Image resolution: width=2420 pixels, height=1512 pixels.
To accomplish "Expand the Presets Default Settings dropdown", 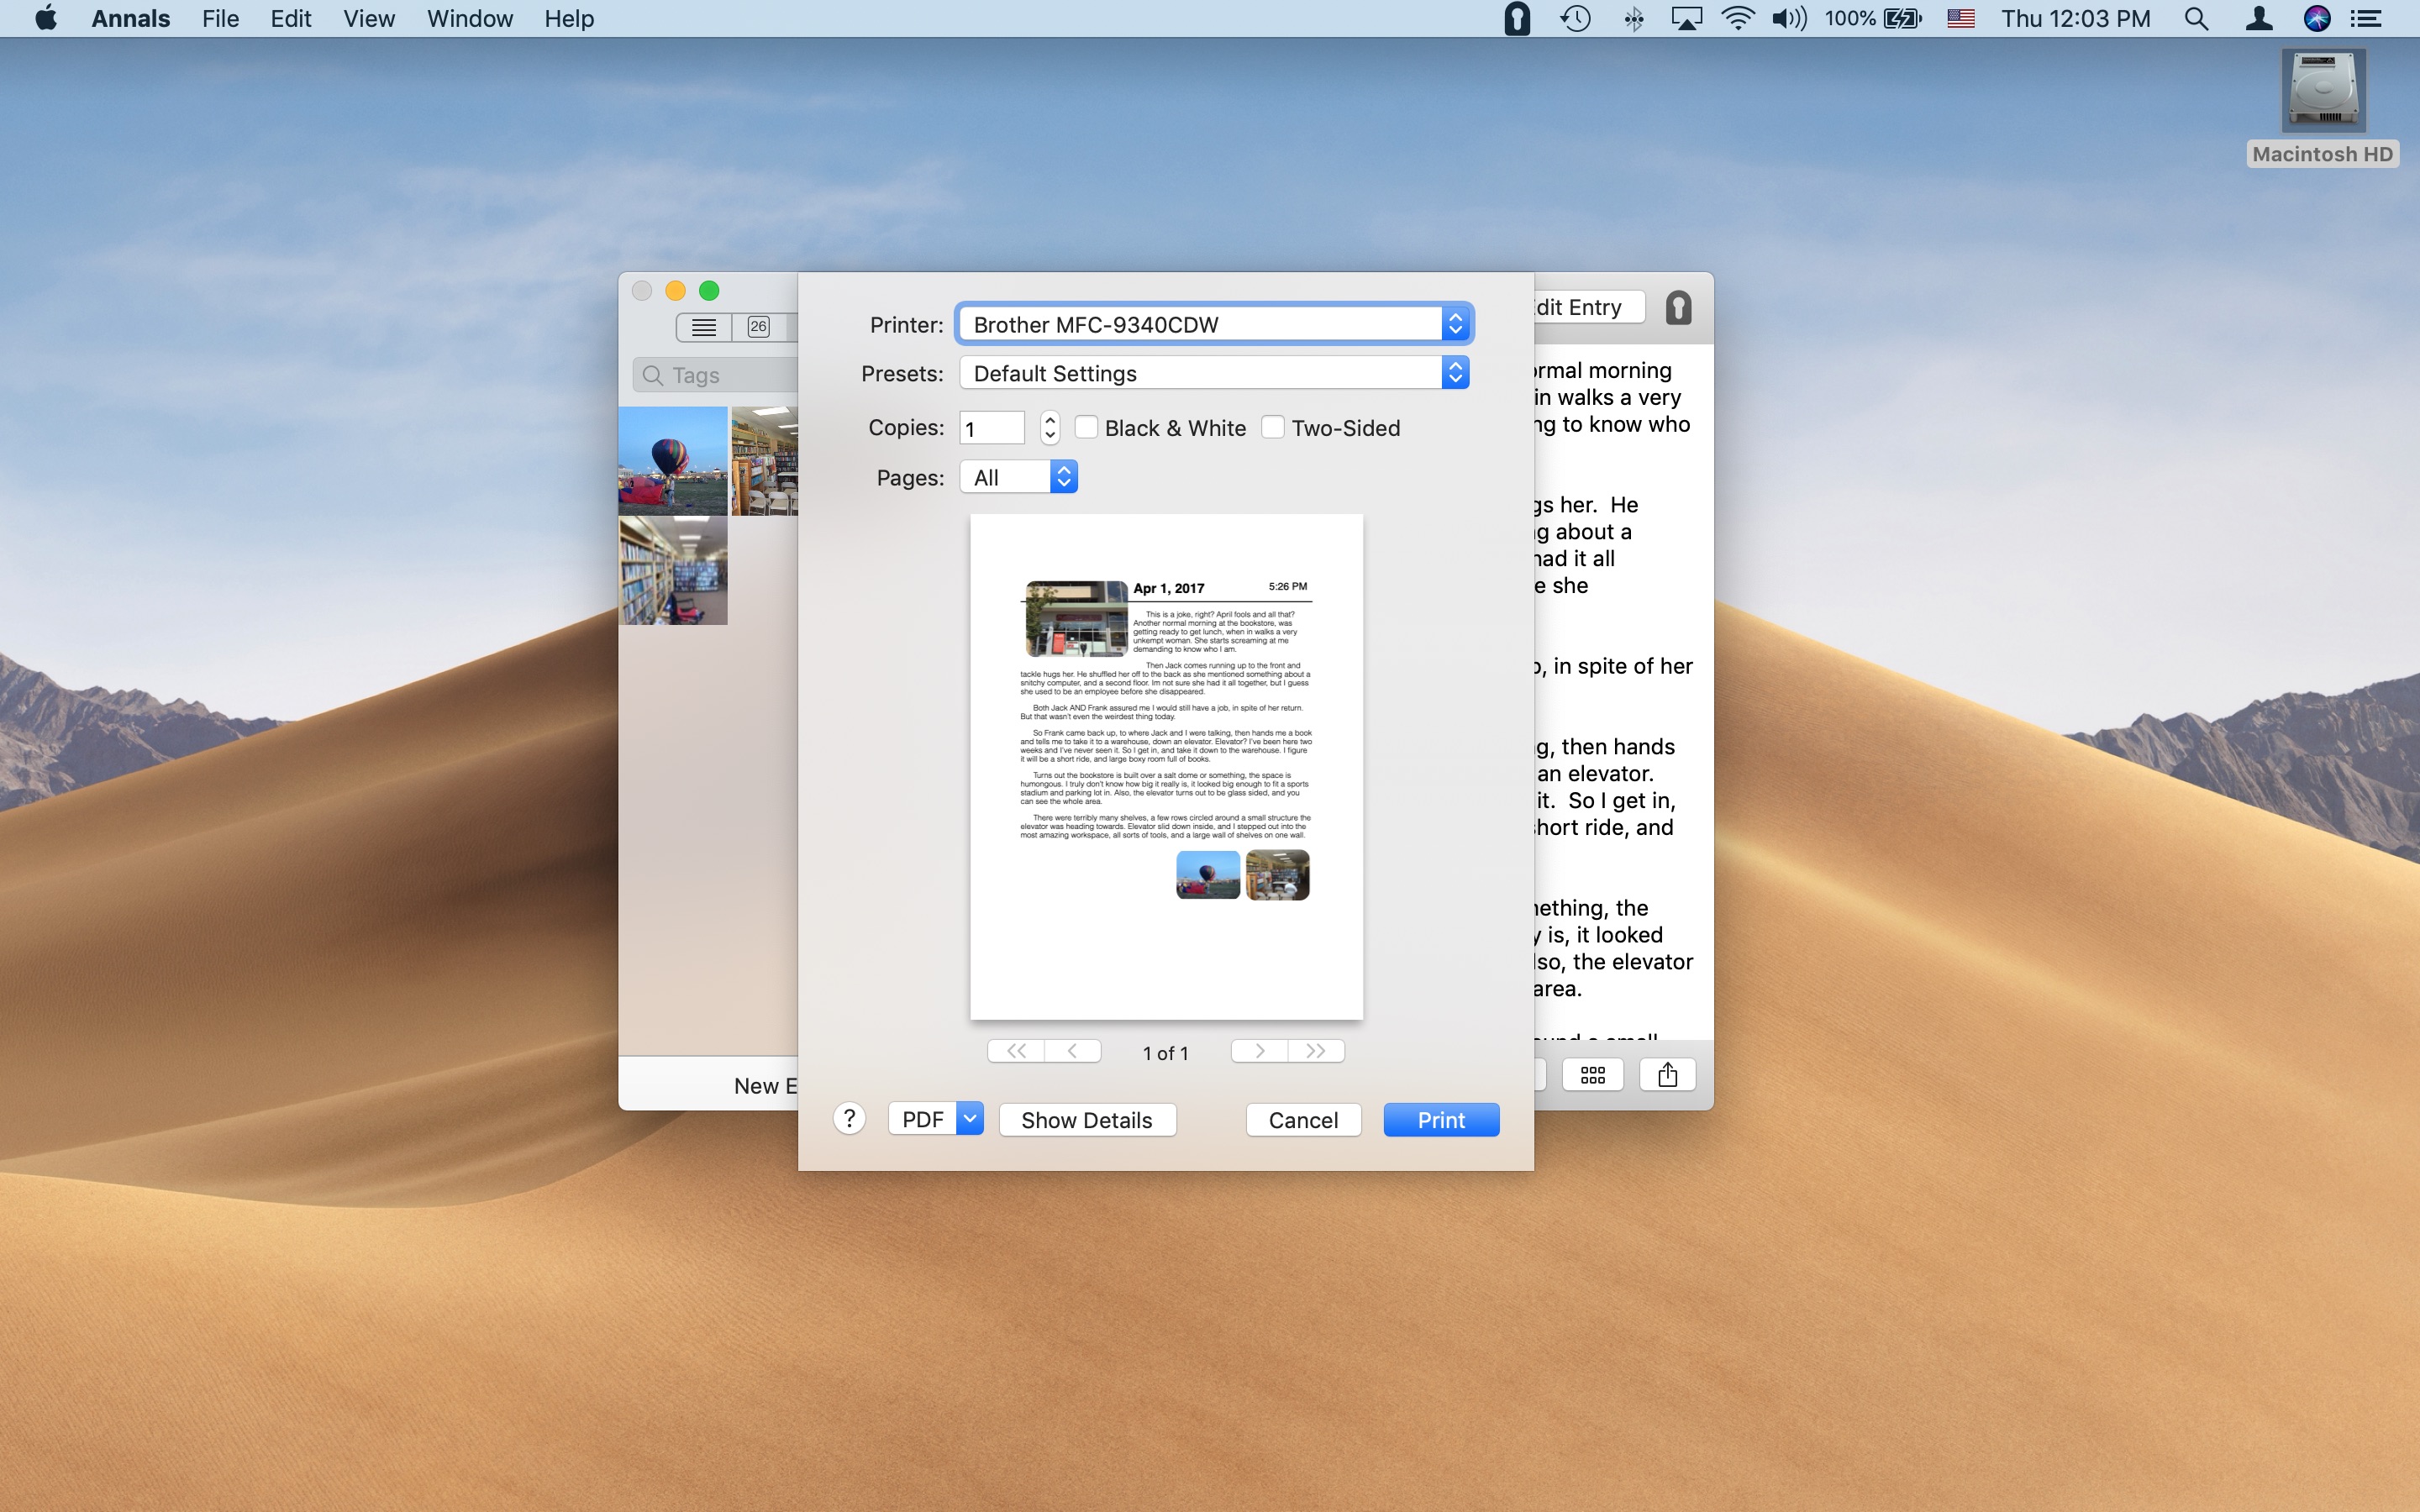I will click(x=1213, y=373).
